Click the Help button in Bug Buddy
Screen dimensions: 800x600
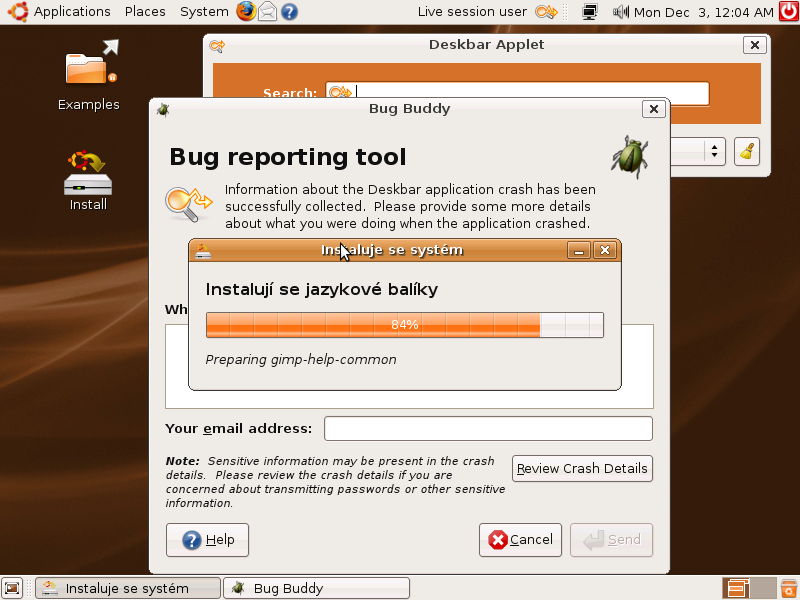(207, 540)
